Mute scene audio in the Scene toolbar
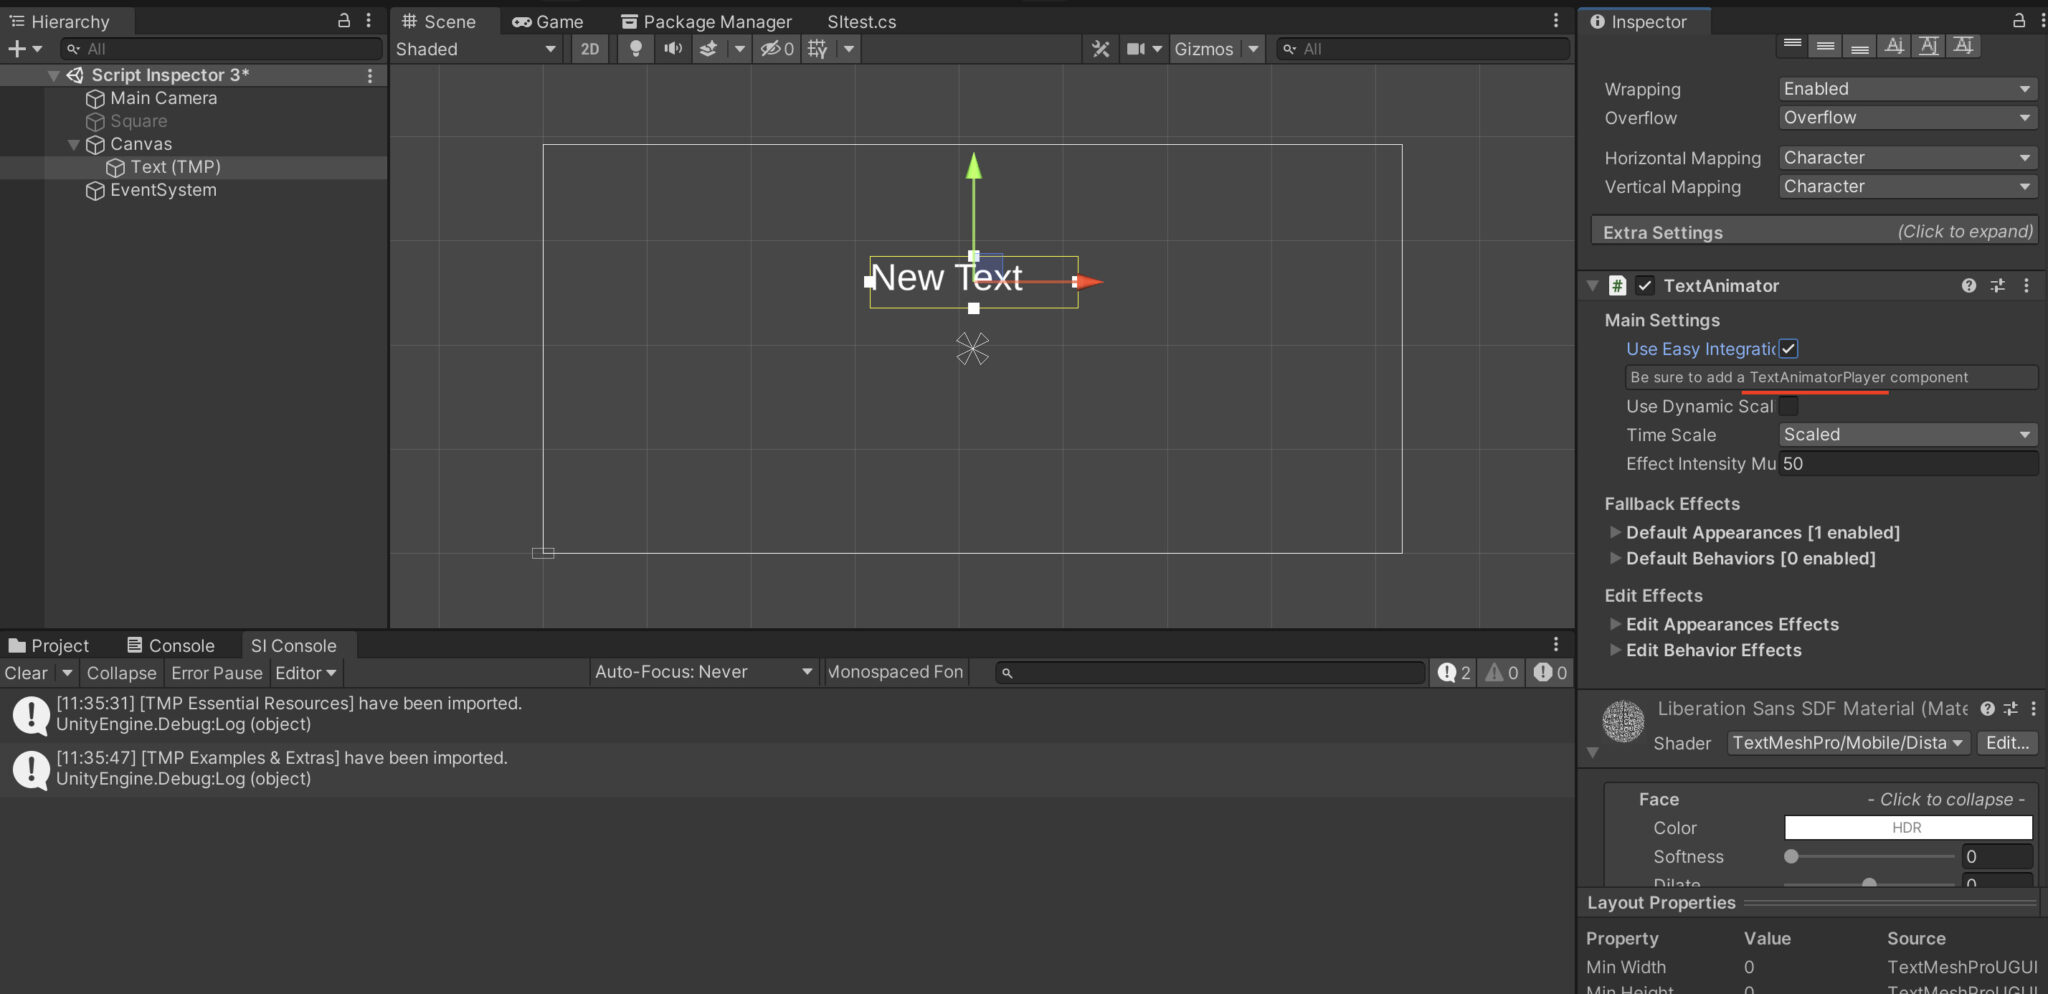Image resolution: width=2048 pixels, height=994 pixels. [x=672, y=48]
